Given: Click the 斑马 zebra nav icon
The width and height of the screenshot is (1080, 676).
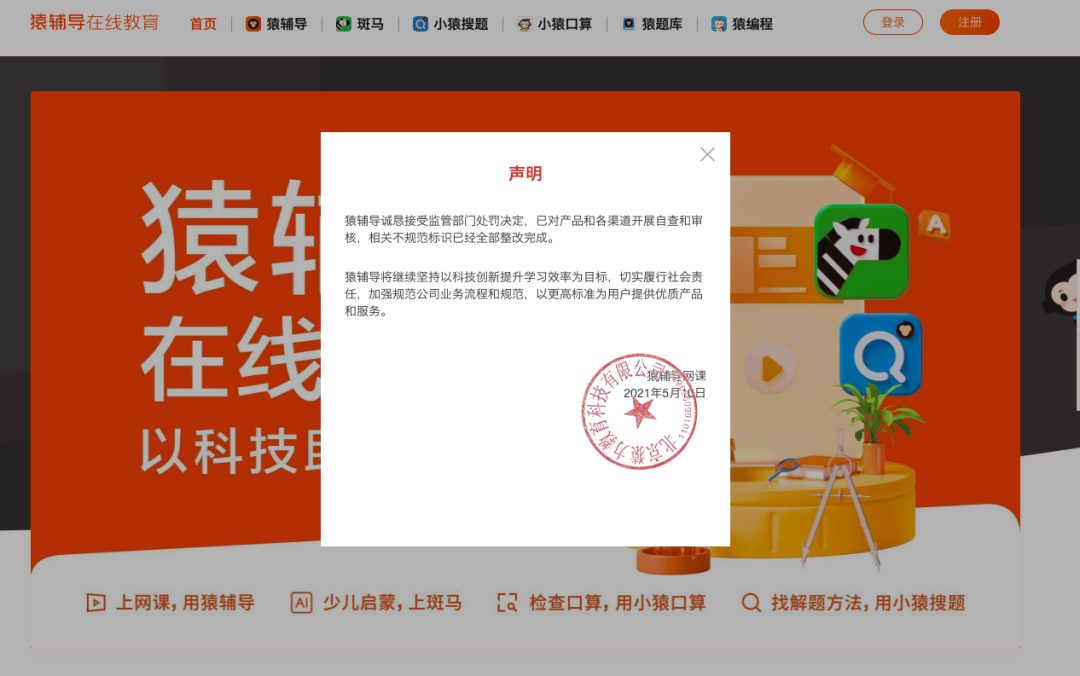Looking at the screenshot, I should [343, 24].
